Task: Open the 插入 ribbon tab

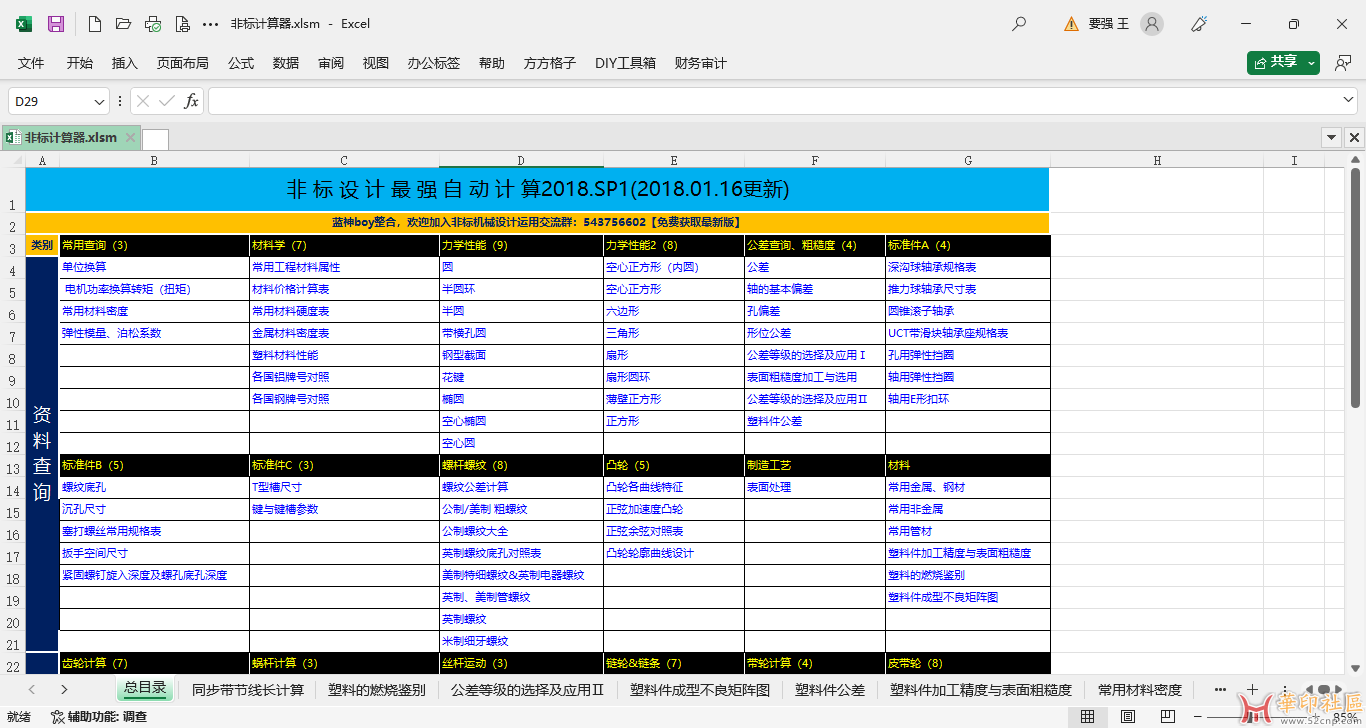Action: pyautogui.click(x=125, y=63)
